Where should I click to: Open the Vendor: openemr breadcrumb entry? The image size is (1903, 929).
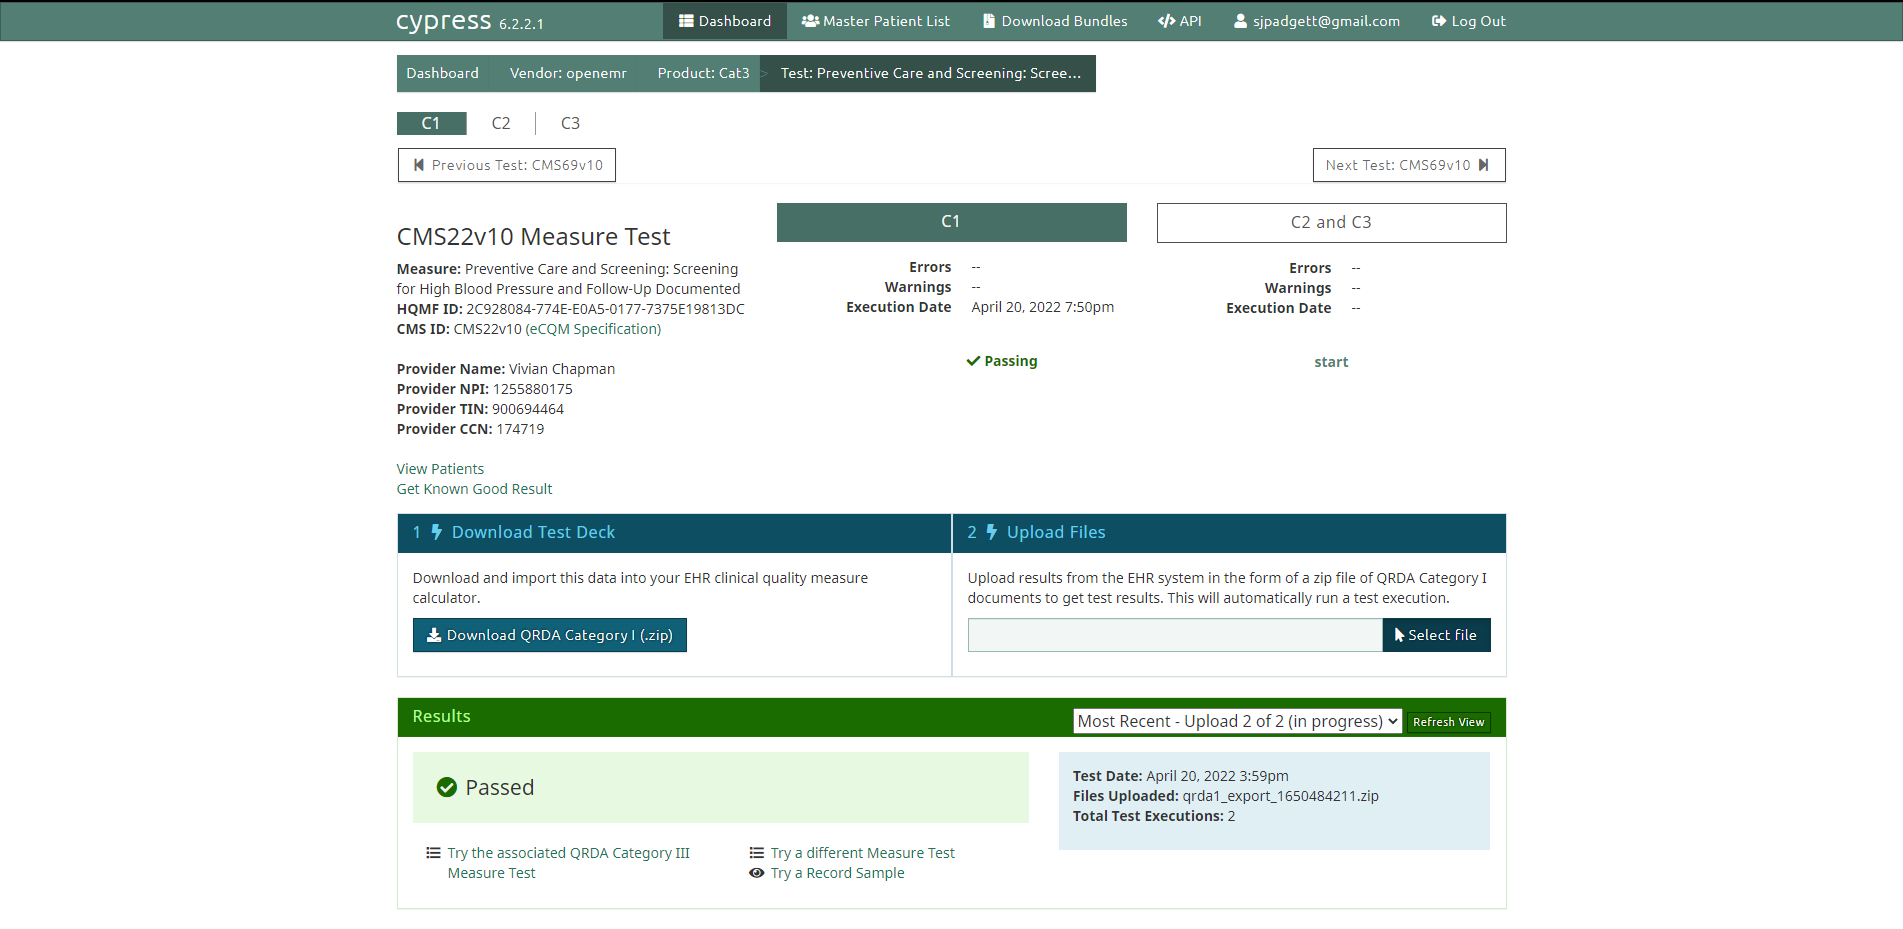pyautogui.click(x=568, y=72)
